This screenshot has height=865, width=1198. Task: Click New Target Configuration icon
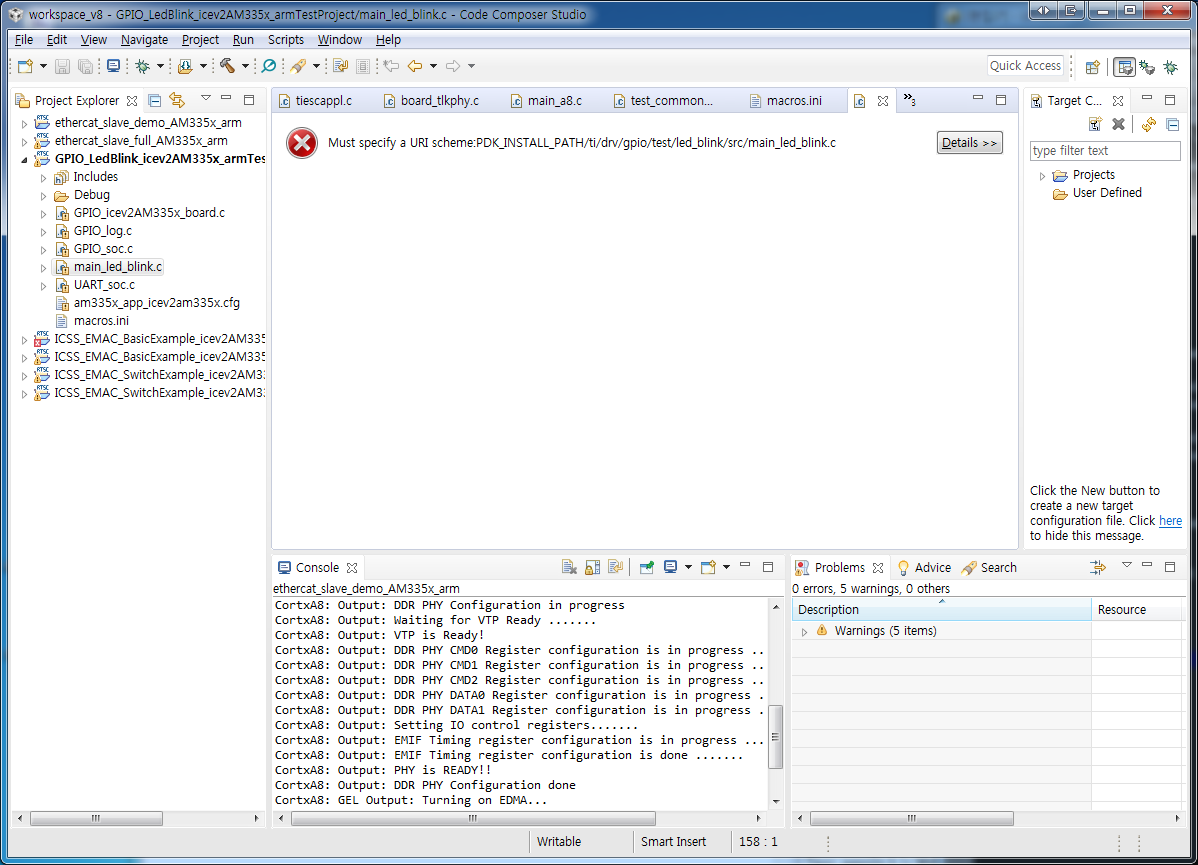pos(1096,124)
